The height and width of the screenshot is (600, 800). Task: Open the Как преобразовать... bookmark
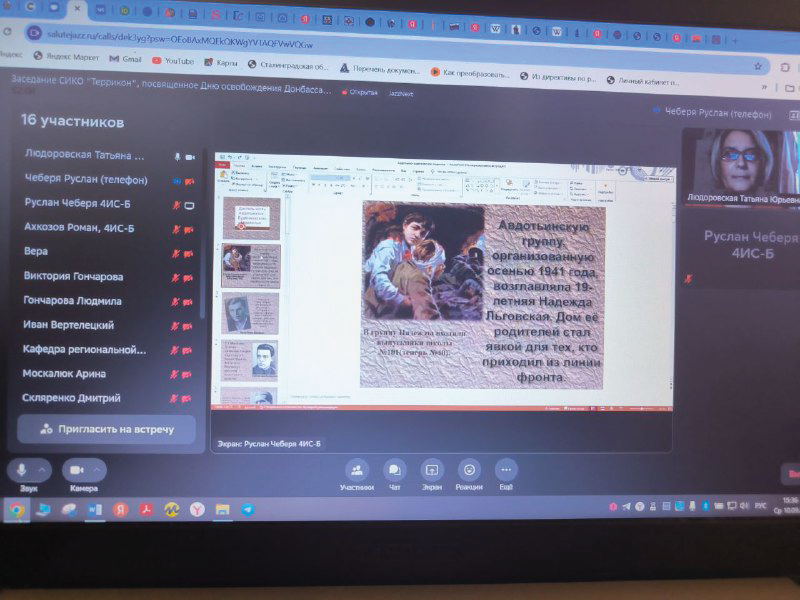[x=470, y=73]
